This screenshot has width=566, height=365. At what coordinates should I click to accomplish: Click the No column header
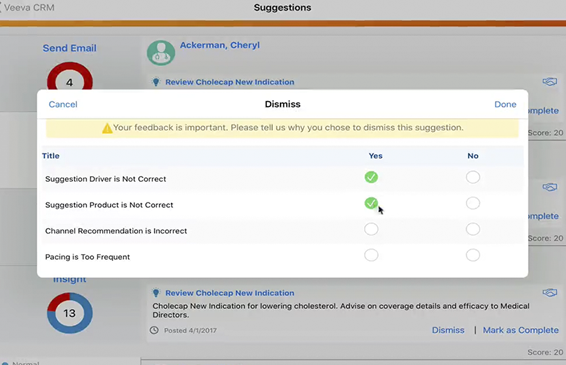pyautogui.click(x=473, y=156)
